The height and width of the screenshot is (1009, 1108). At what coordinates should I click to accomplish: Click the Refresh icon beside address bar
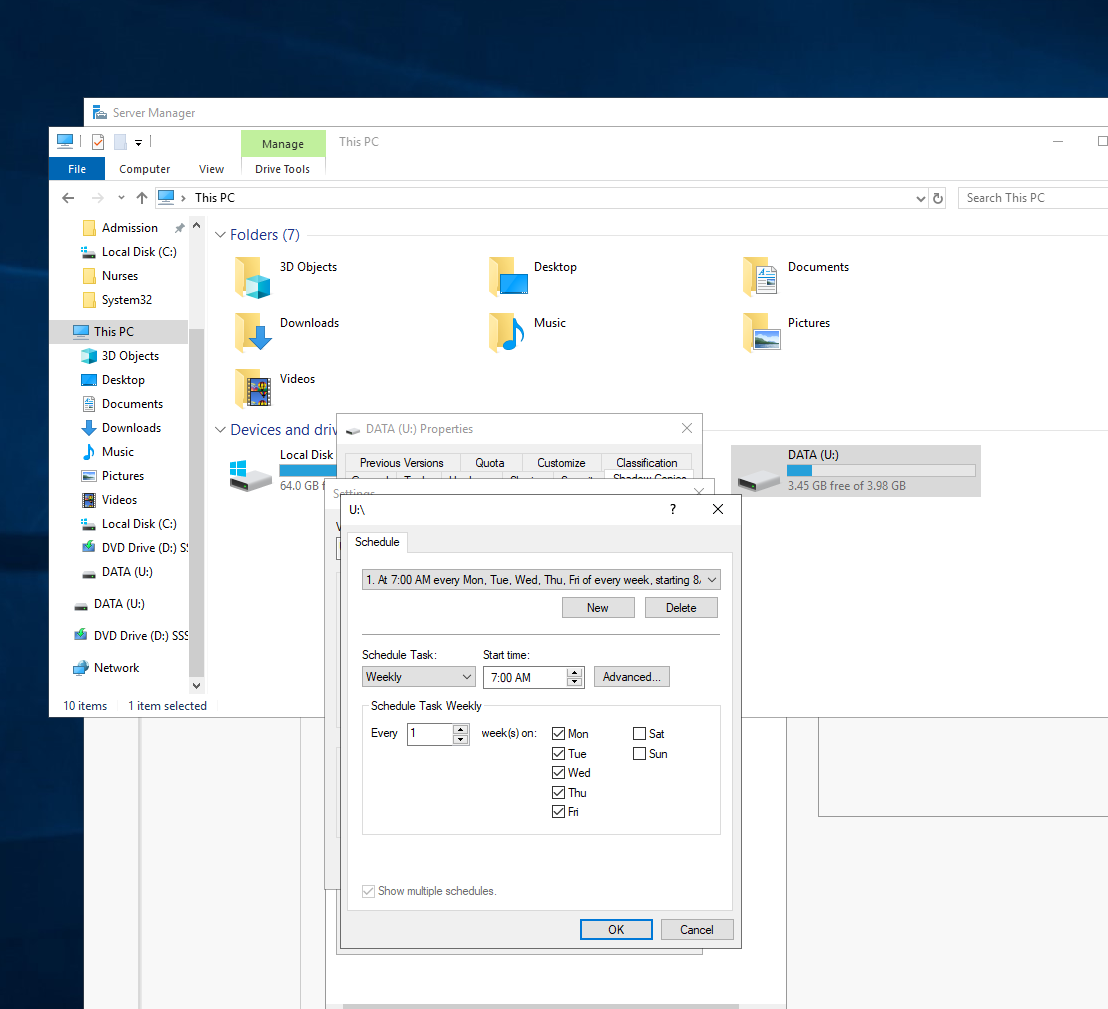[938, 199]
